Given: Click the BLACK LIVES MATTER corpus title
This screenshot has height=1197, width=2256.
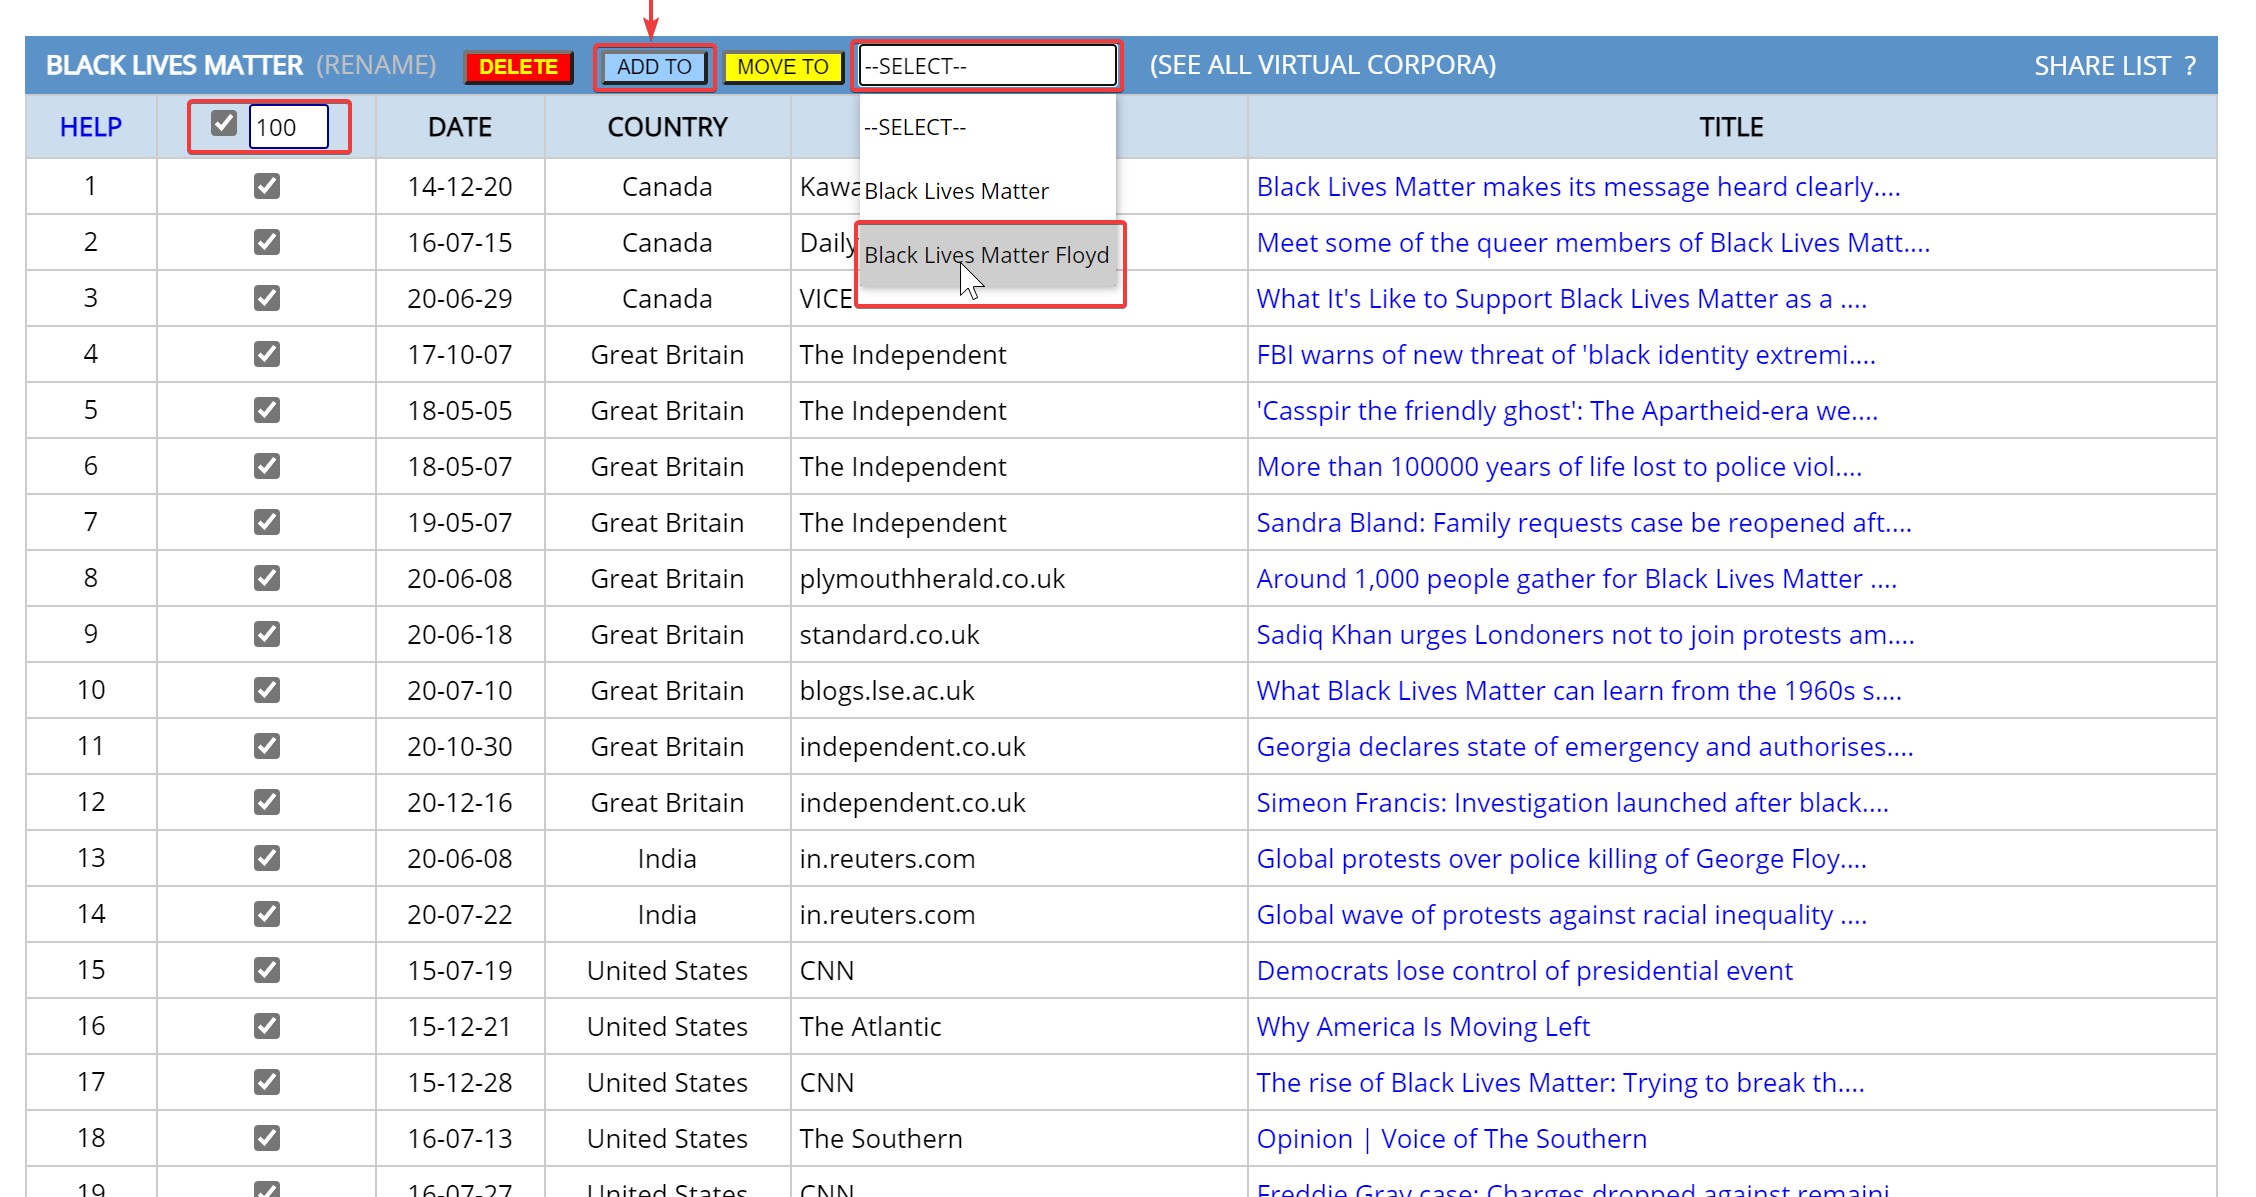Looking at the screenshot, I should 174,65.
